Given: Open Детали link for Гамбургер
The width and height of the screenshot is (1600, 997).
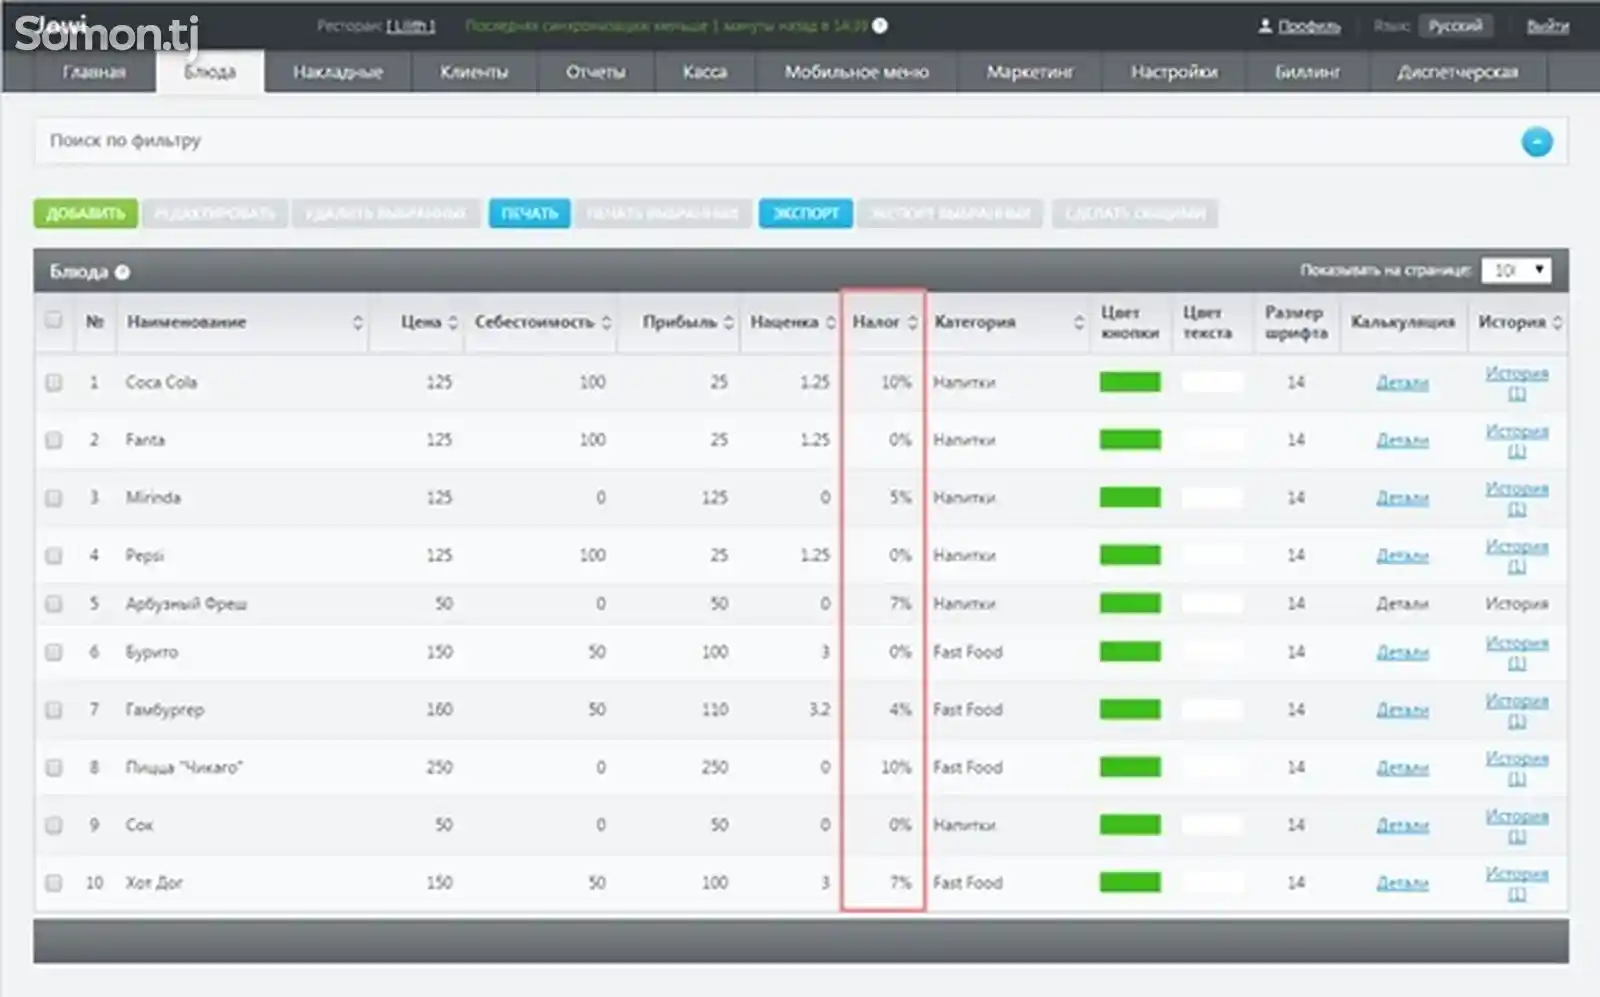Looking at the screenshot, I should 1402,710.
